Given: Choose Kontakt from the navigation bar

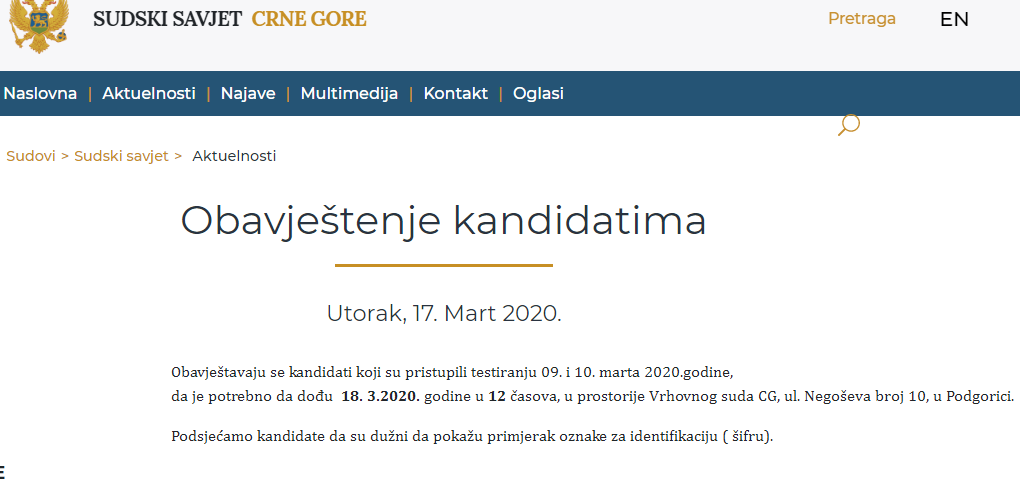Looking at the screenshot, I should click(455, 94).
